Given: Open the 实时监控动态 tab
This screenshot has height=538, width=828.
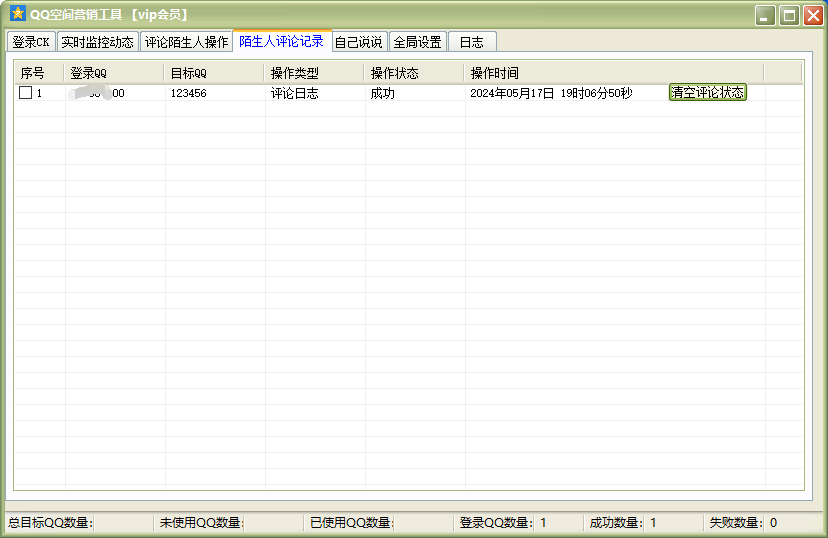Looking at the screenshot, I should [98, 42].
